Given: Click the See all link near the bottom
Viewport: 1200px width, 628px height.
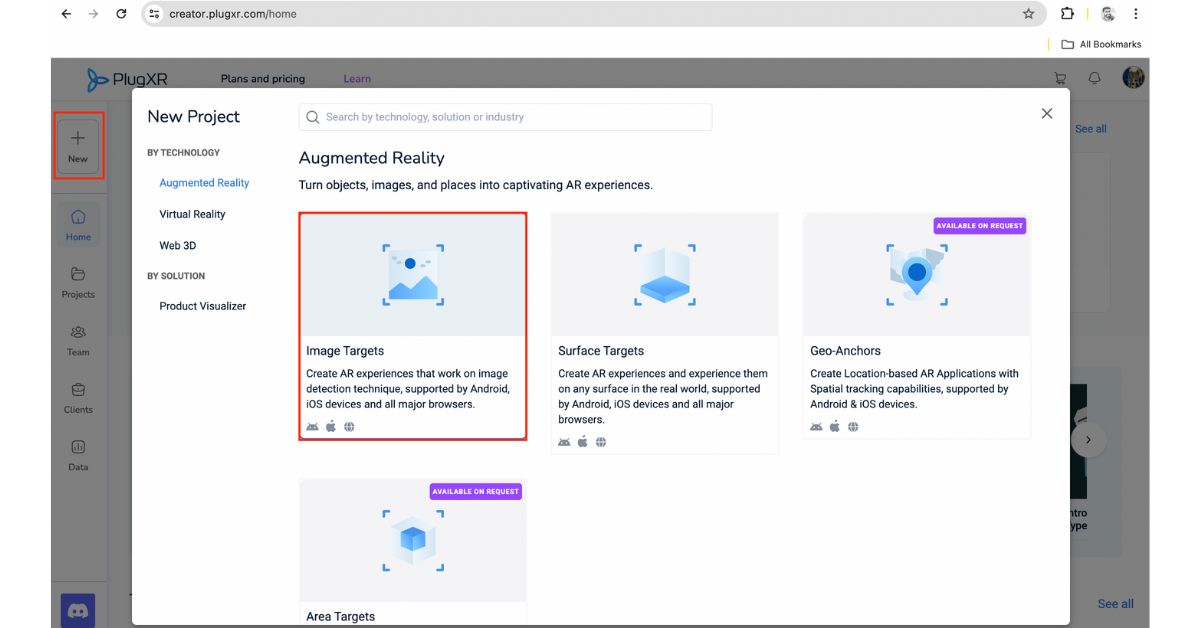Looking at the screenshot, I should [x=1116, y=604].
